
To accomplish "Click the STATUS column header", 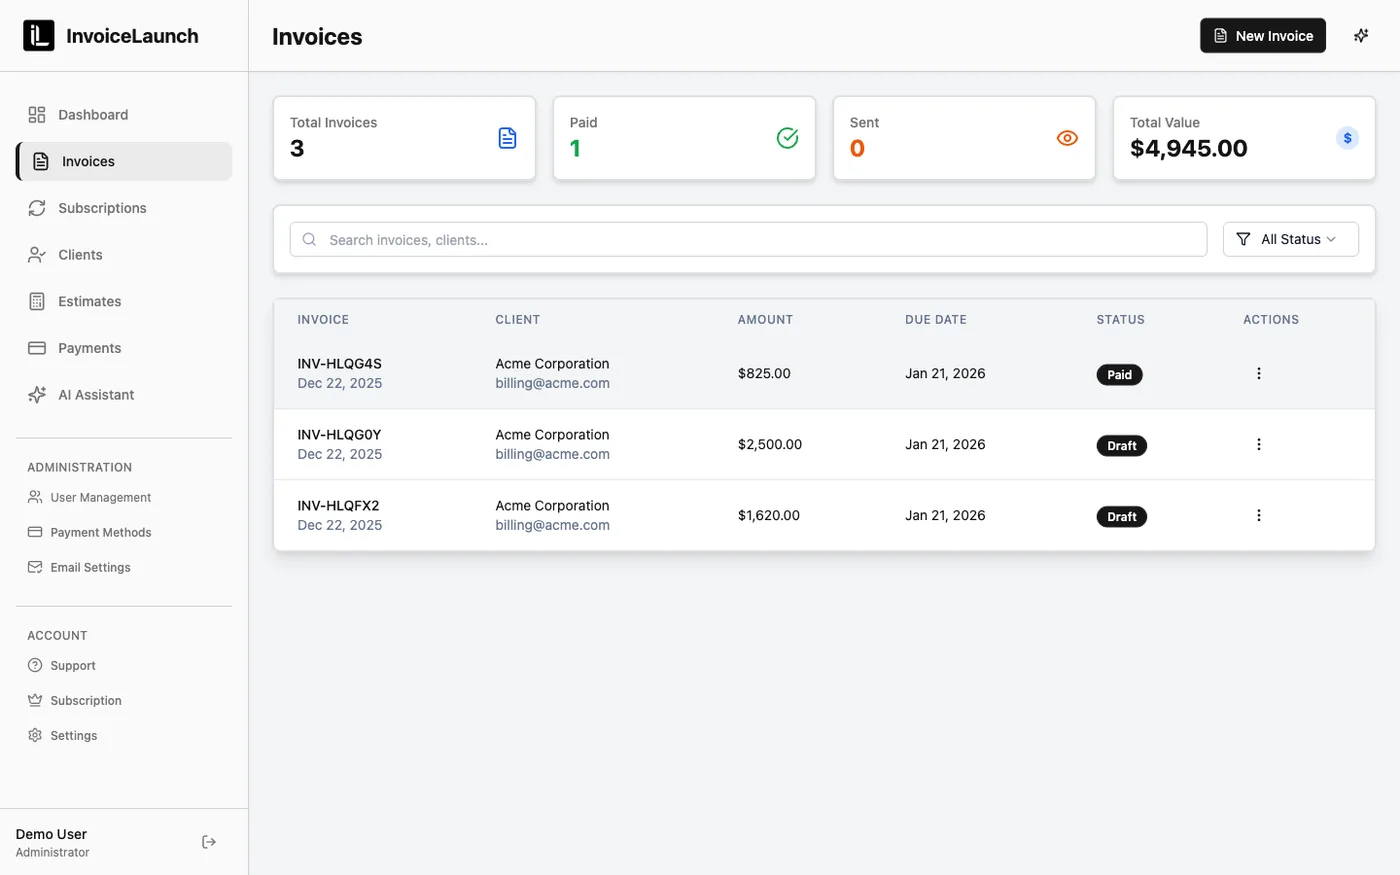I will click(1120, 320).
